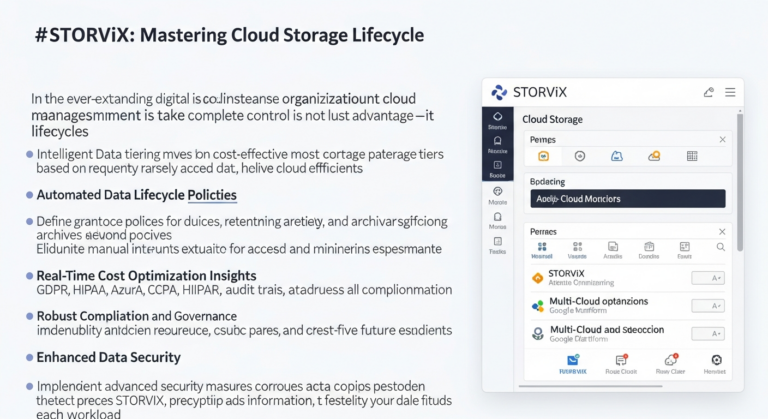The width and height of the screenshot is (768, 419).
Task: Click the STORViX swirl logo in panel header
Action: 499,92
